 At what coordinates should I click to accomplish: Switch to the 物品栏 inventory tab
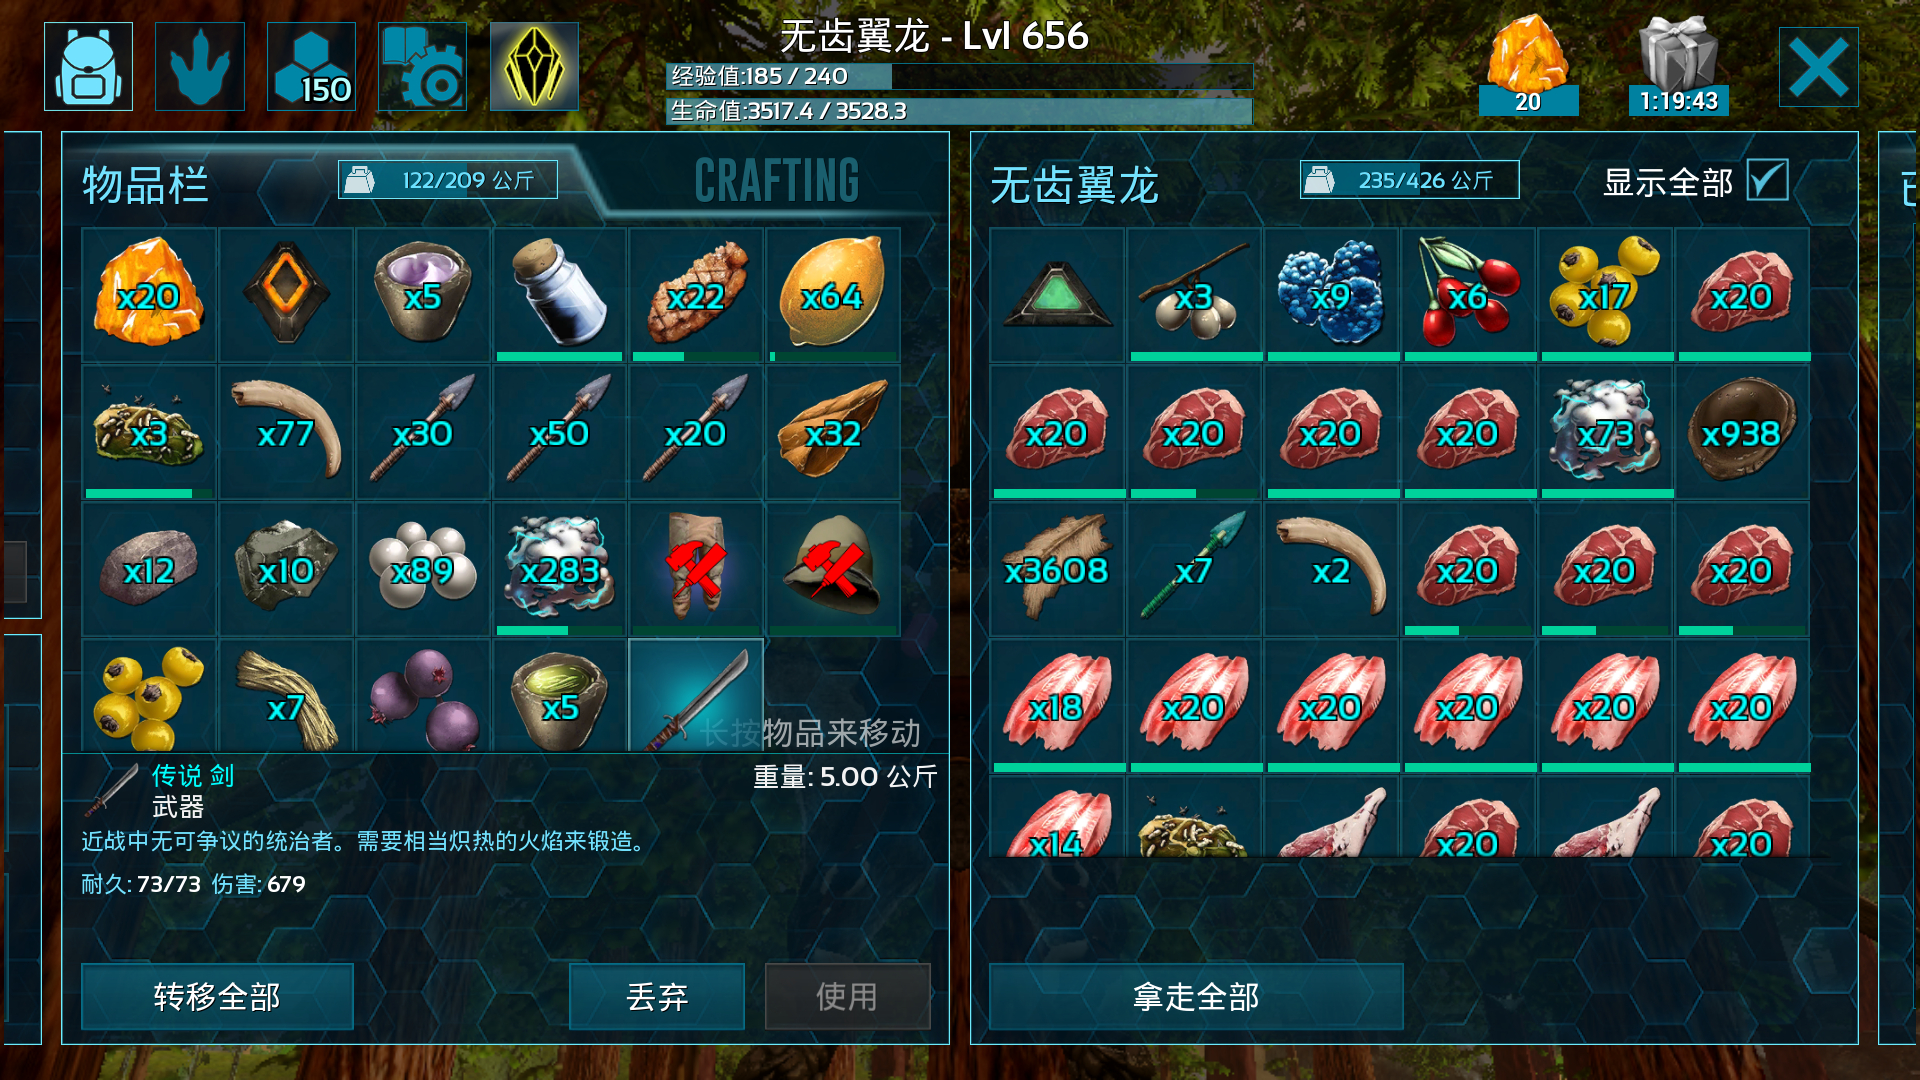pyautogui.click(x=146, y=185)
